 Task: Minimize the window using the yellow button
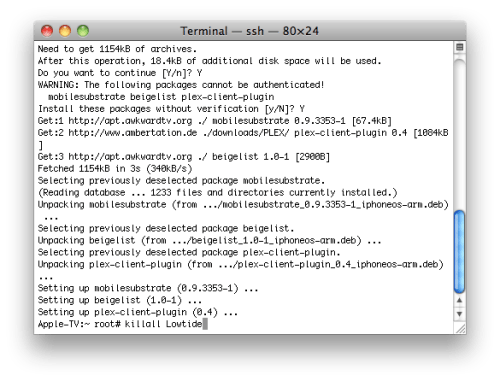[x=65, y=31]
